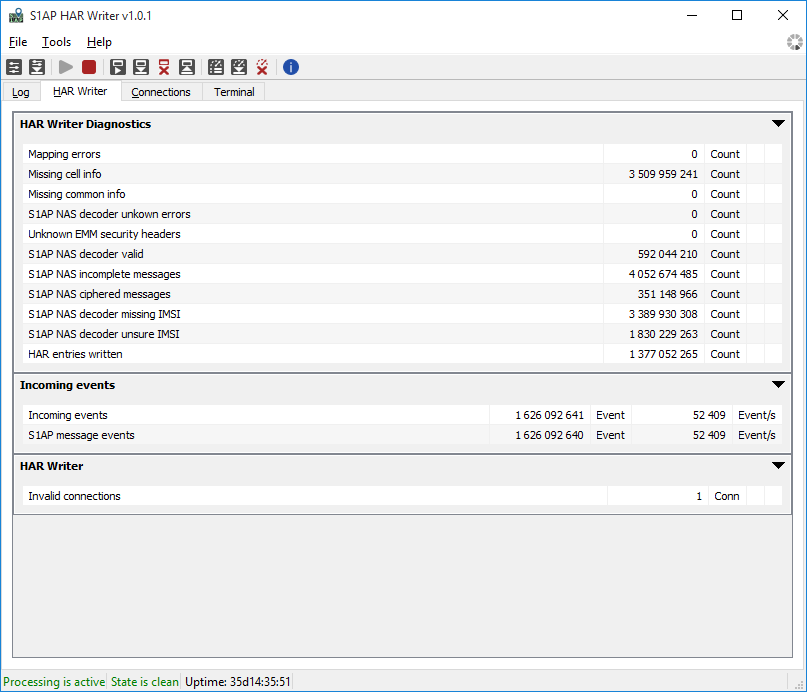This screenshot has width=807, height=692.
Task: Select S1AP NAS ciphered messages row
Action: click(402, 294)
